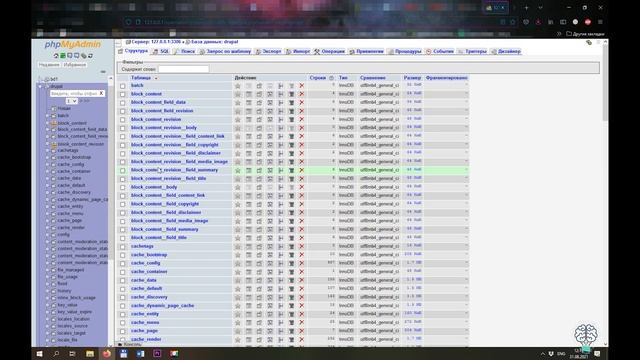Focus the Содержит слово filter field
640x360 pixels.
(183, 69)
